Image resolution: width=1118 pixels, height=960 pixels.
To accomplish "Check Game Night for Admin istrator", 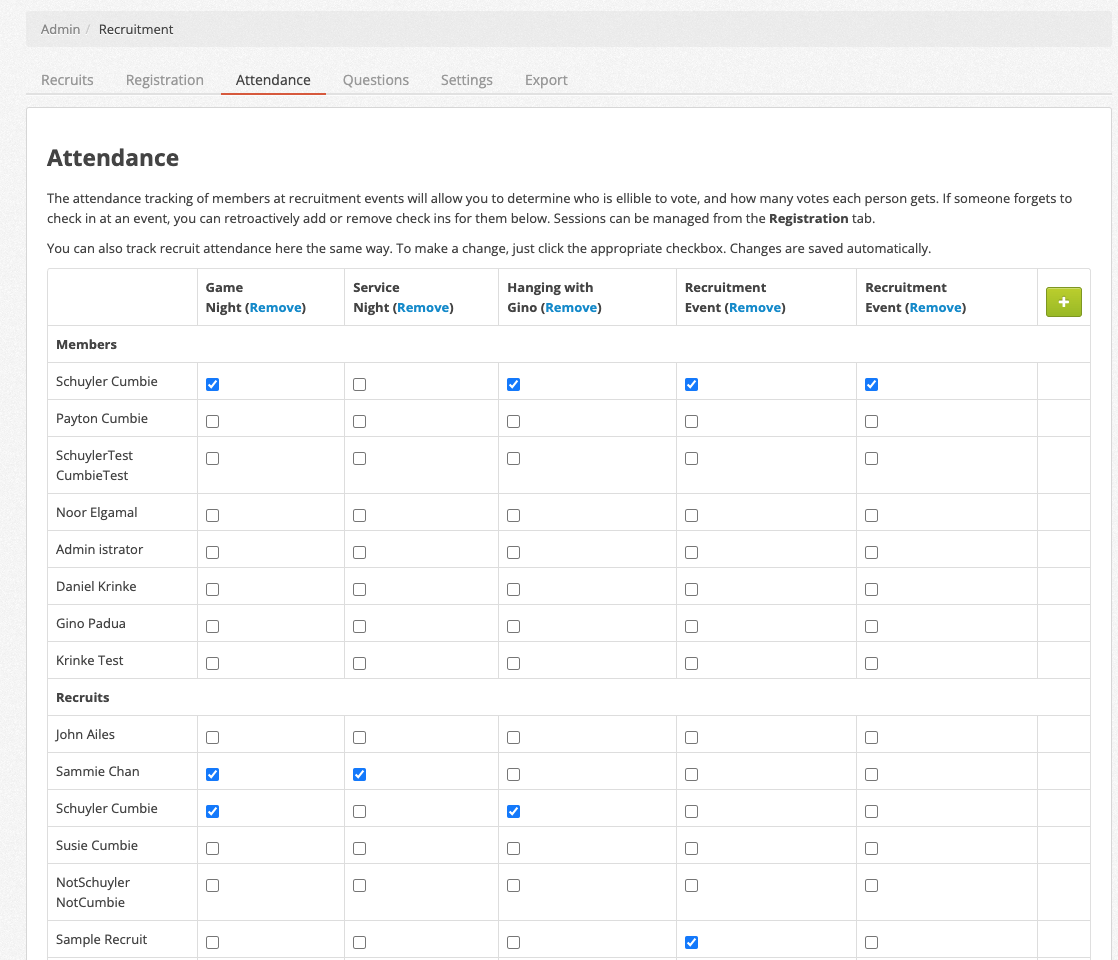I will [x=212, y=553].
